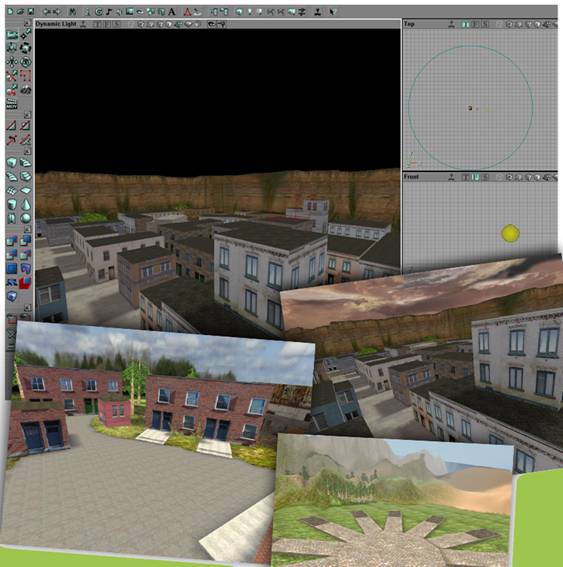Select the Brush Clipping scissors tool

click(x=12, y=76)
